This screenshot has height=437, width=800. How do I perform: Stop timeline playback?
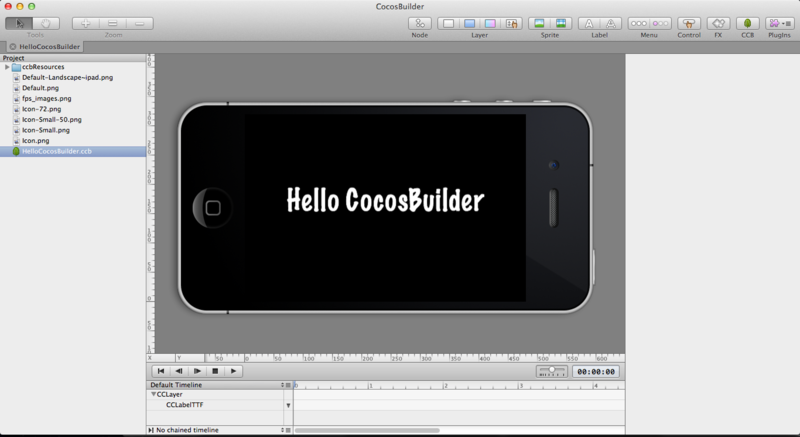[215, 371]
